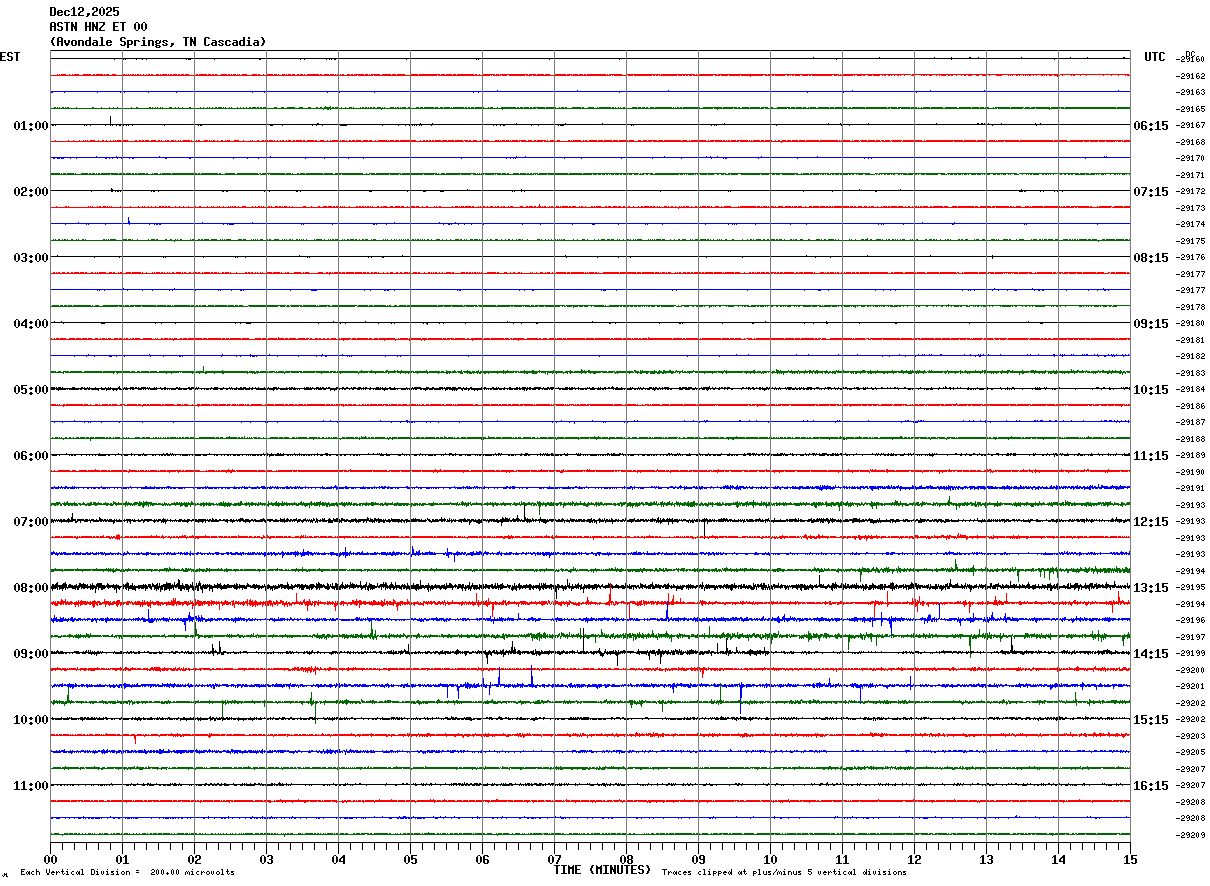Screen dimensions: 1210x886
Task: Click the date header "Dec12,2025"
Action: coord(84,12)
